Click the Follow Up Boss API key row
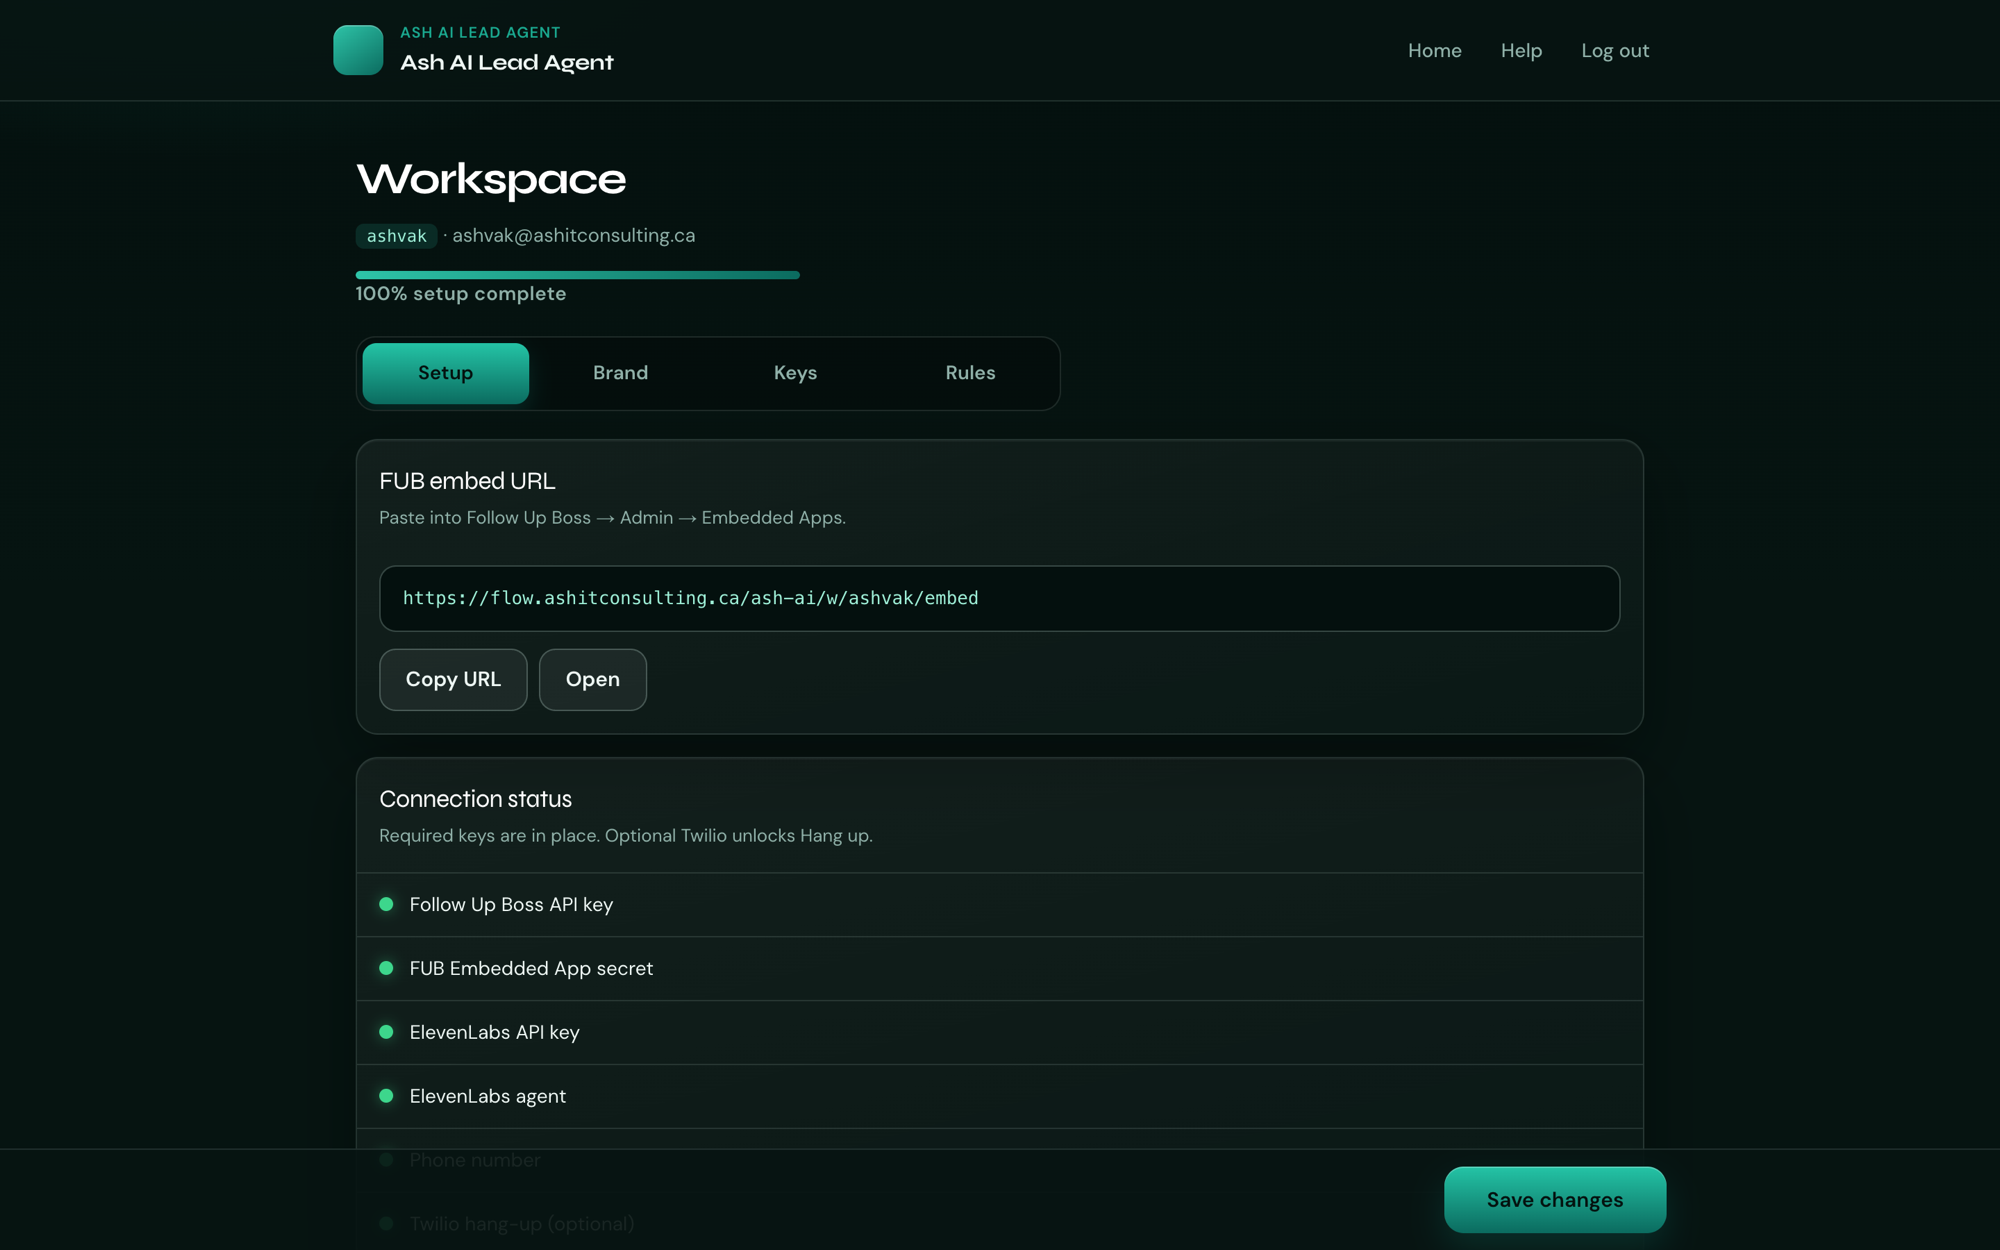2000x1250 pixels. point(999,904)
